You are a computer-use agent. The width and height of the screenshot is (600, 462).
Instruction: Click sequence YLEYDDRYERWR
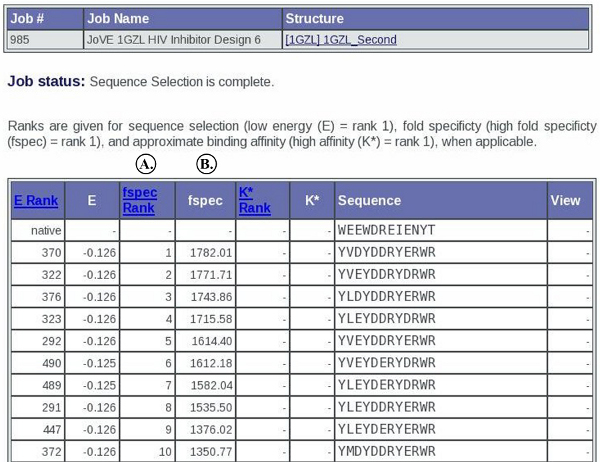(x=386, y=407)
